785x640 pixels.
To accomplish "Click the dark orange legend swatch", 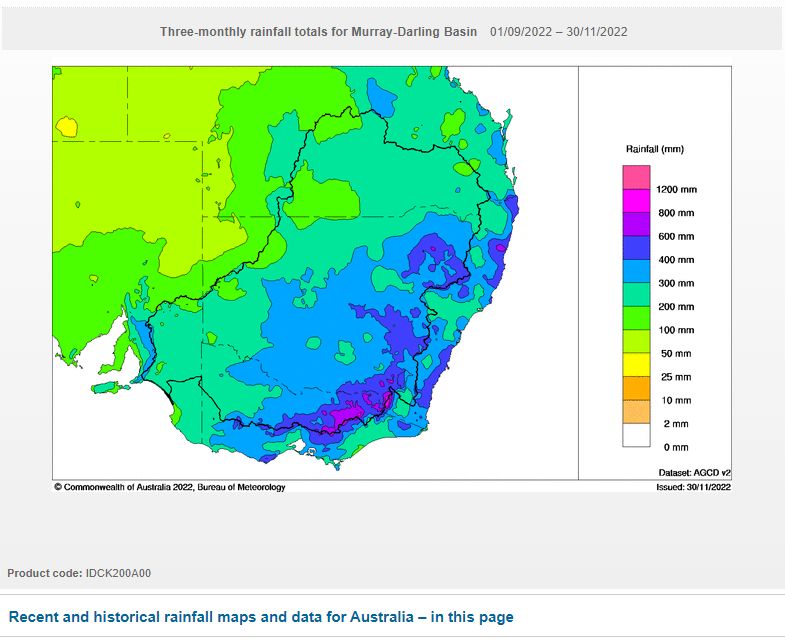I will click(x=637, y=388).
